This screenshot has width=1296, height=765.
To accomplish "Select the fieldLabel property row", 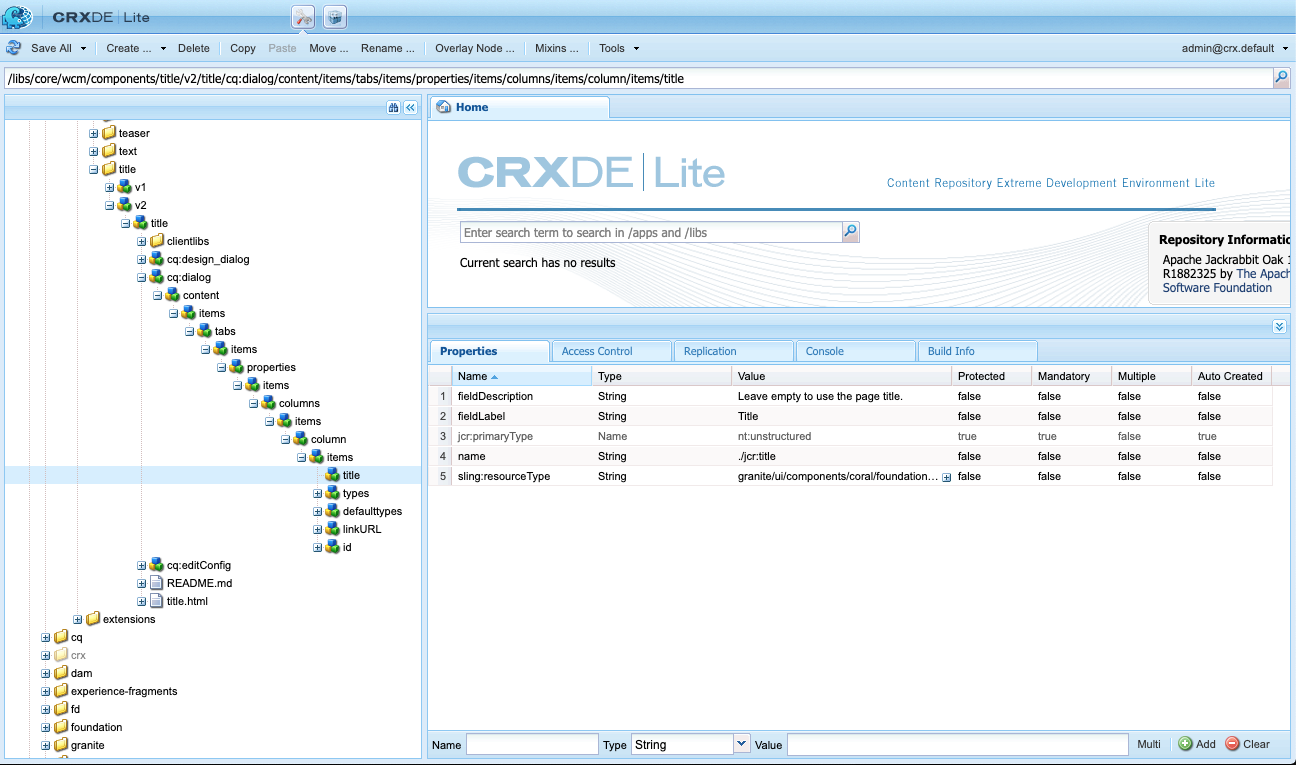I will [x=850, y=416].
